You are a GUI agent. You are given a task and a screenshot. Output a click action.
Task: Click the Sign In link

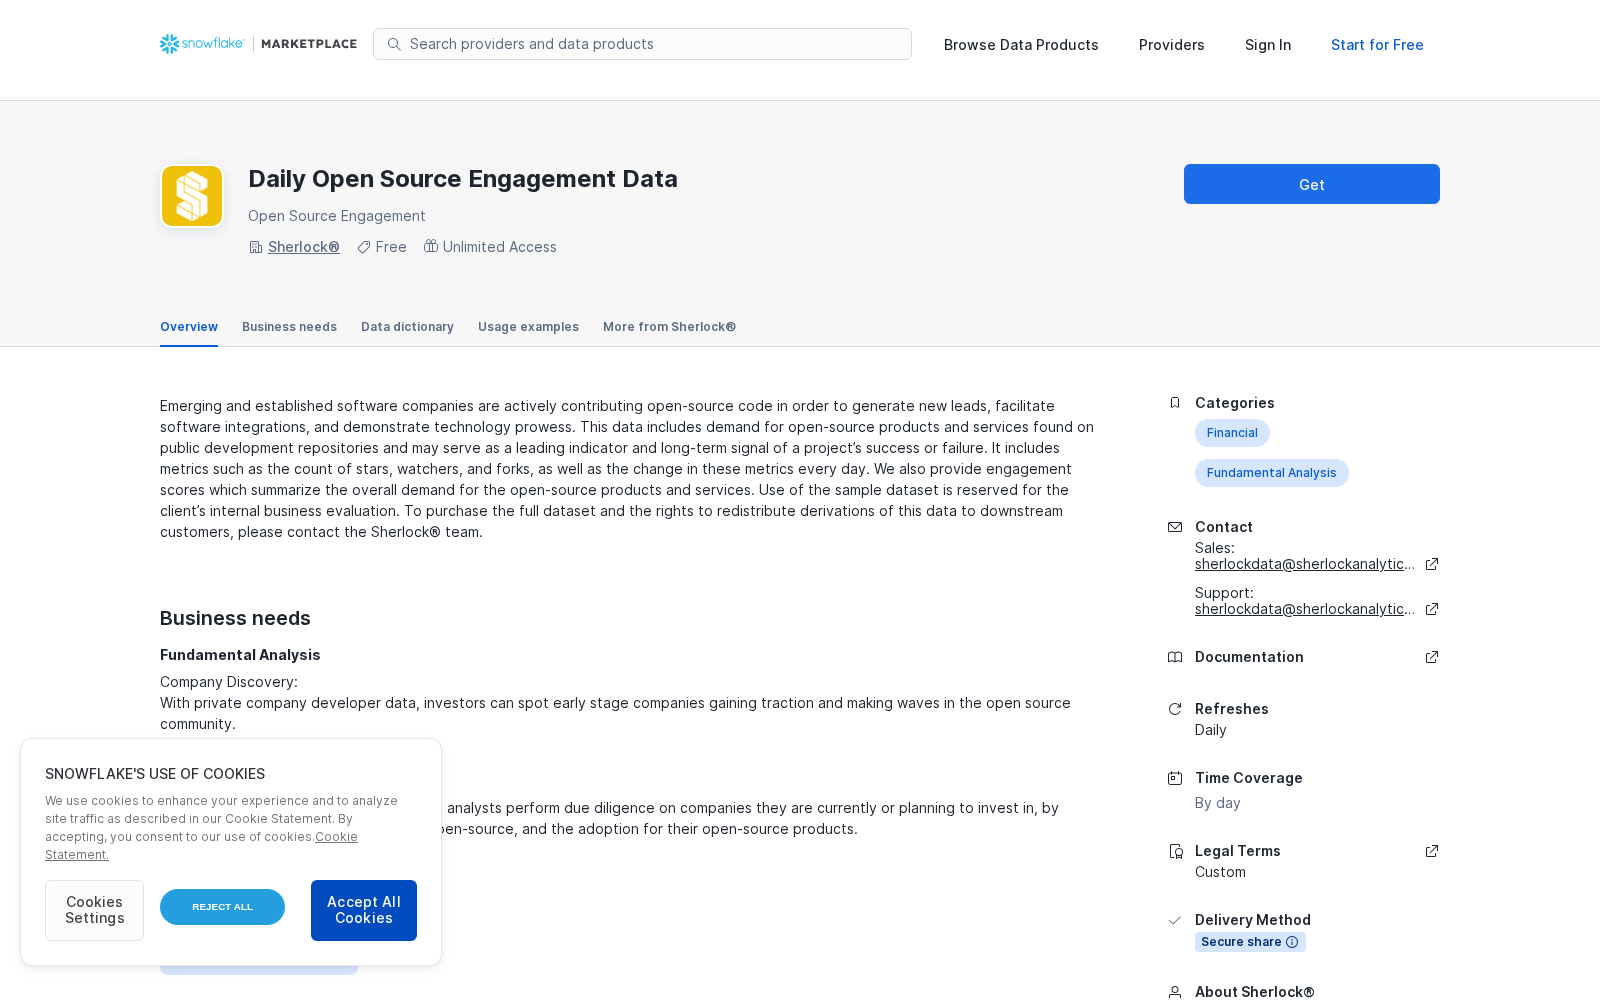pos(1268,45)
